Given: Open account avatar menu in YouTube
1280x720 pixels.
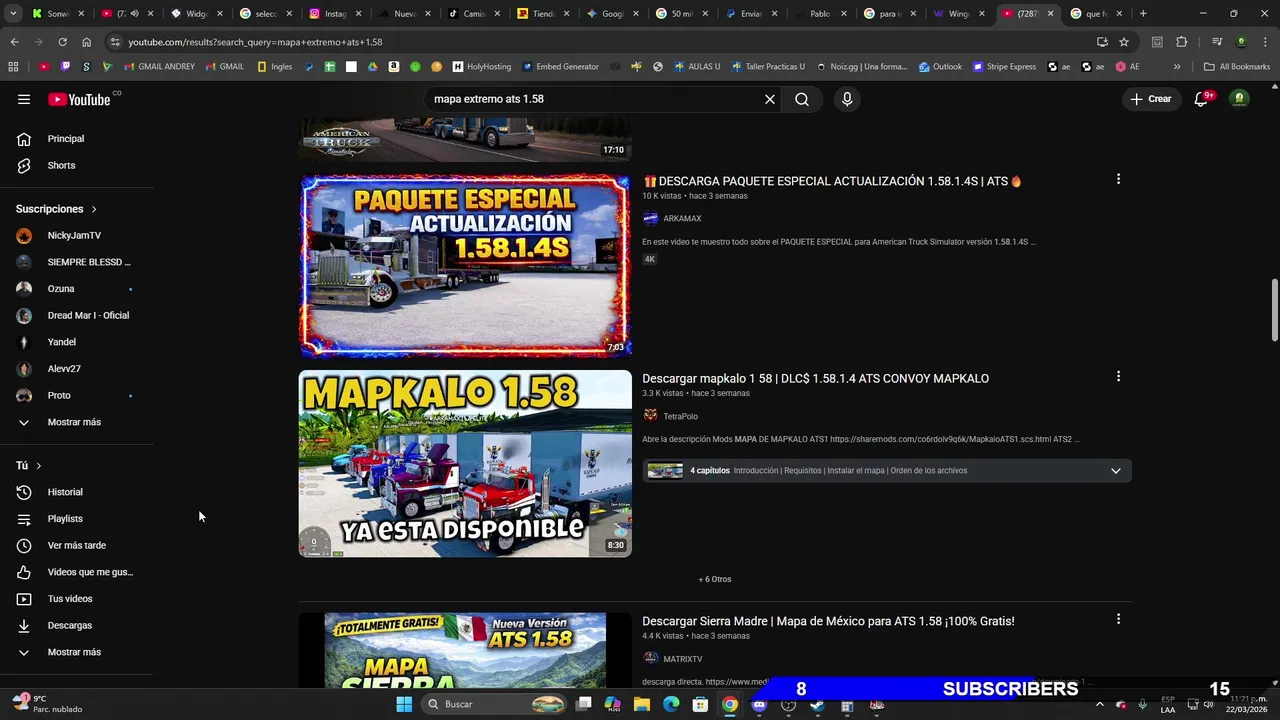Looking at the screenshot, I should [x=1240, y=99].
